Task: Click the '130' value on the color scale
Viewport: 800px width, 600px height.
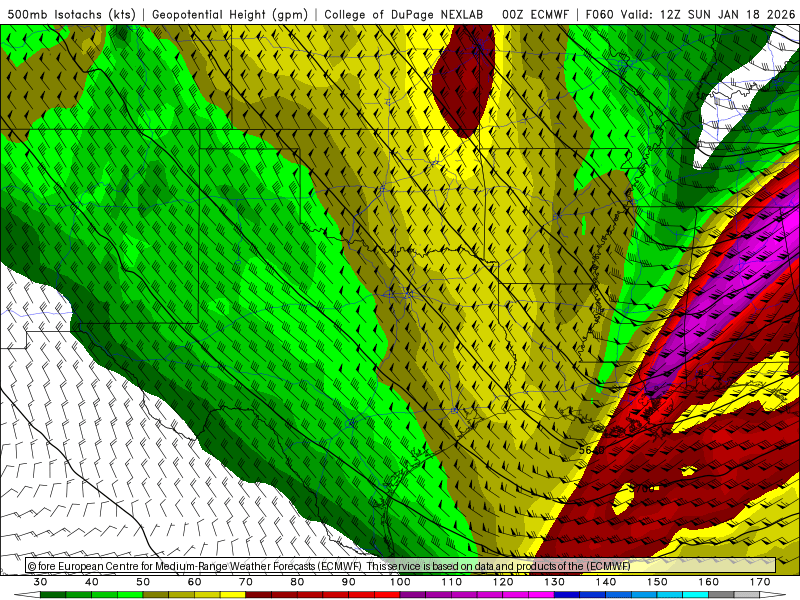Action: click(555, 582)
